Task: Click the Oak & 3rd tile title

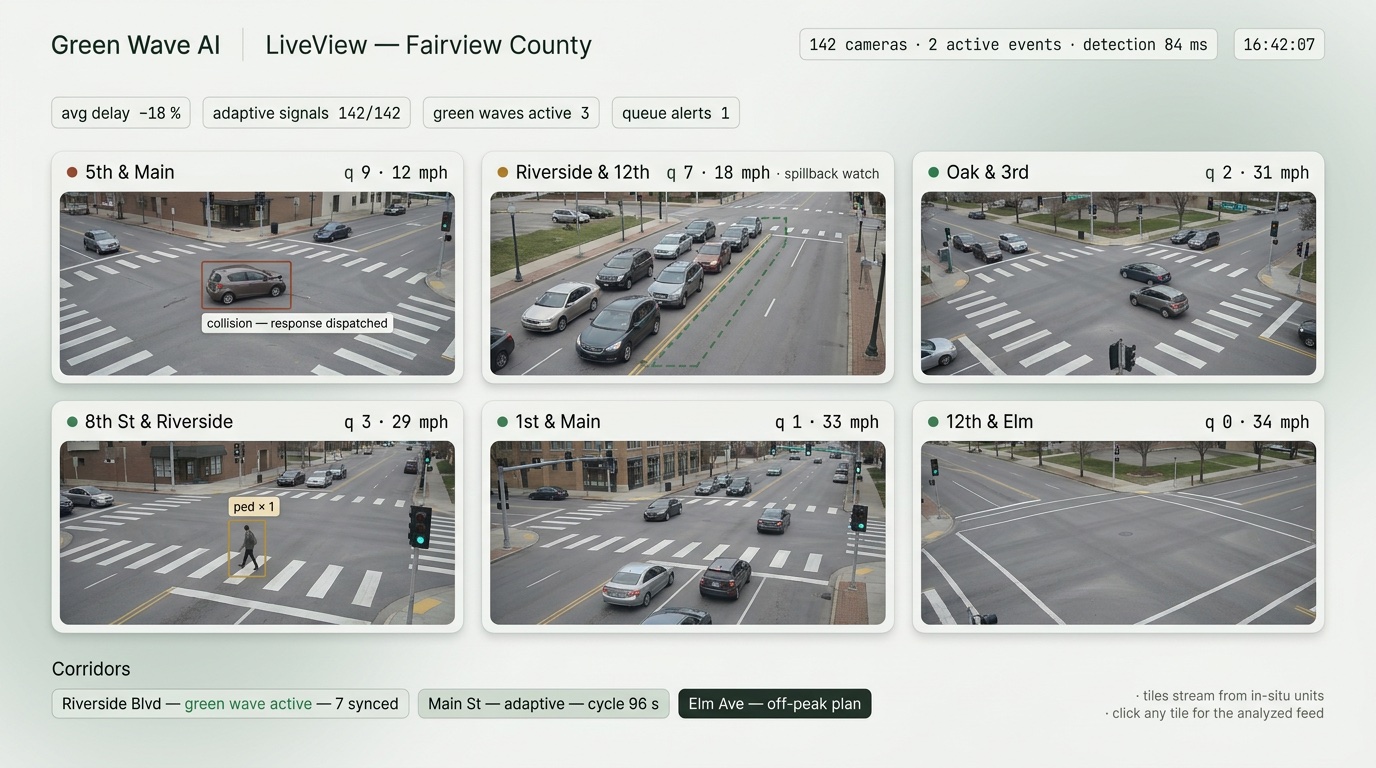Action: coord(987,172)
